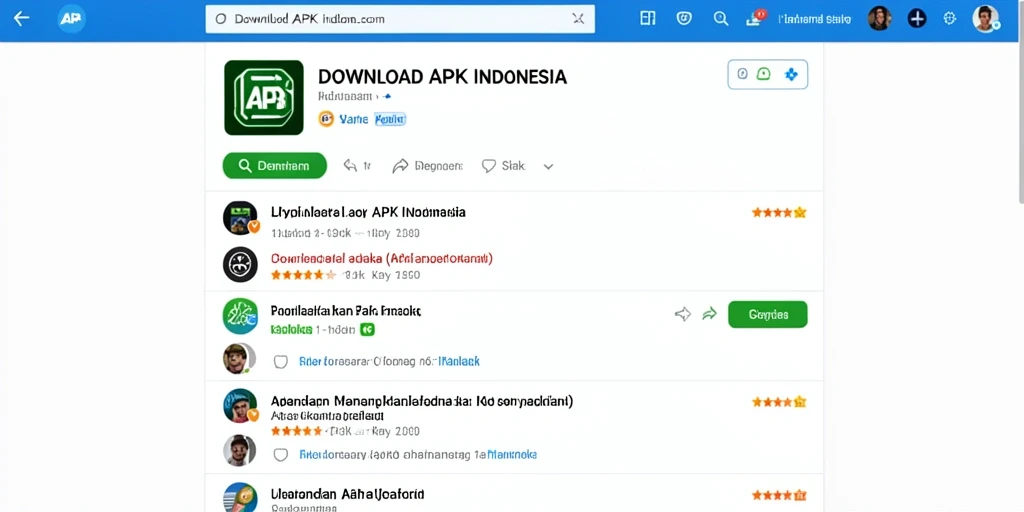The height and width of the screenshot is (512, 1024).
Task: Open the Poorilaaftarkan result title
Action: coord(345,310)
